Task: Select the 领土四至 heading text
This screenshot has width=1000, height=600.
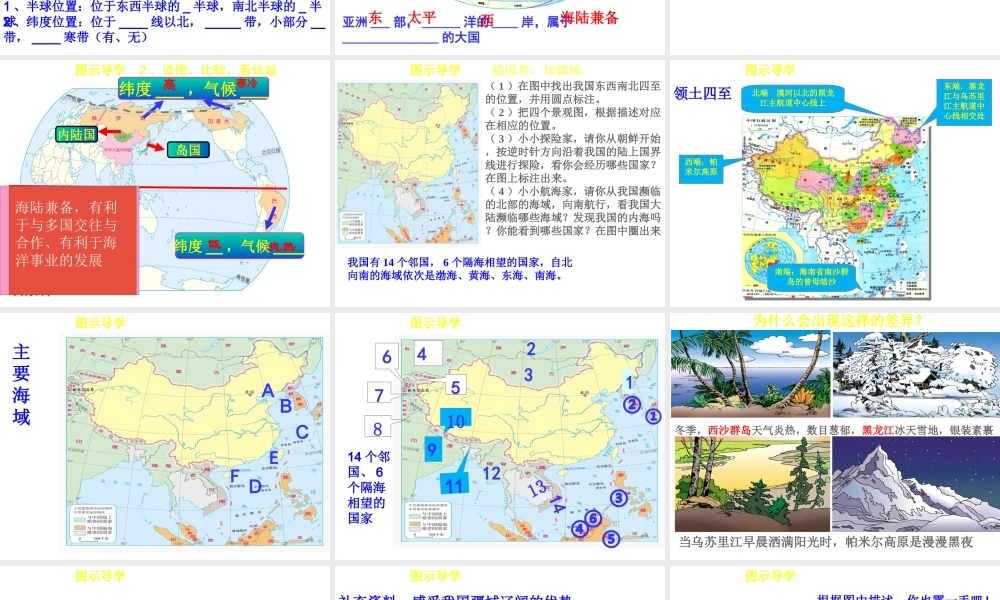Action: [x=703, y=93]
